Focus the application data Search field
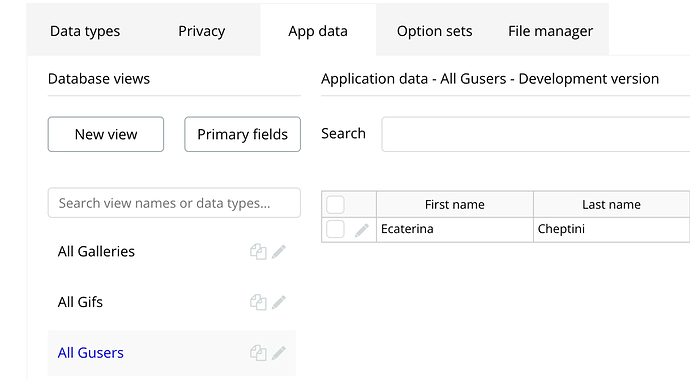The image size is (690, 380). pyautogui.click(x=536, y=134)
